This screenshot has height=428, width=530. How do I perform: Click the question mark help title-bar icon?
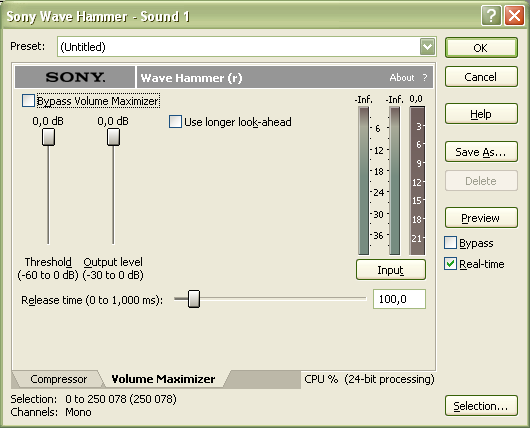point(491,16)
